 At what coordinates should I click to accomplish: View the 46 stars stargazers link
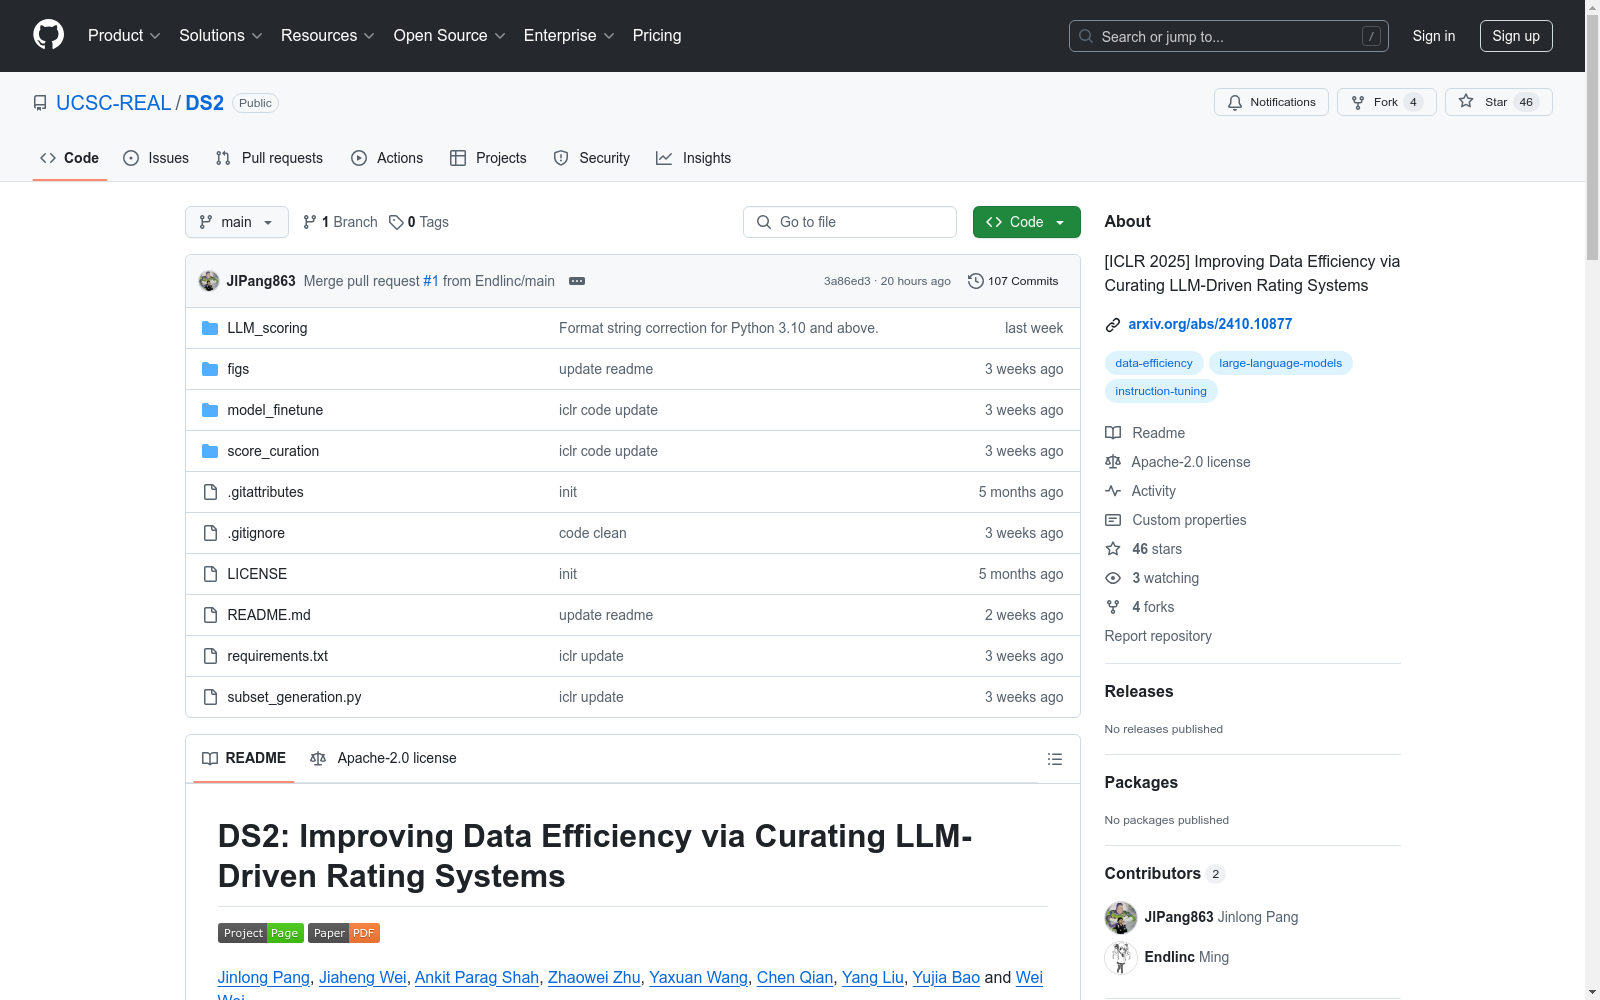[x=1157, y=549]
